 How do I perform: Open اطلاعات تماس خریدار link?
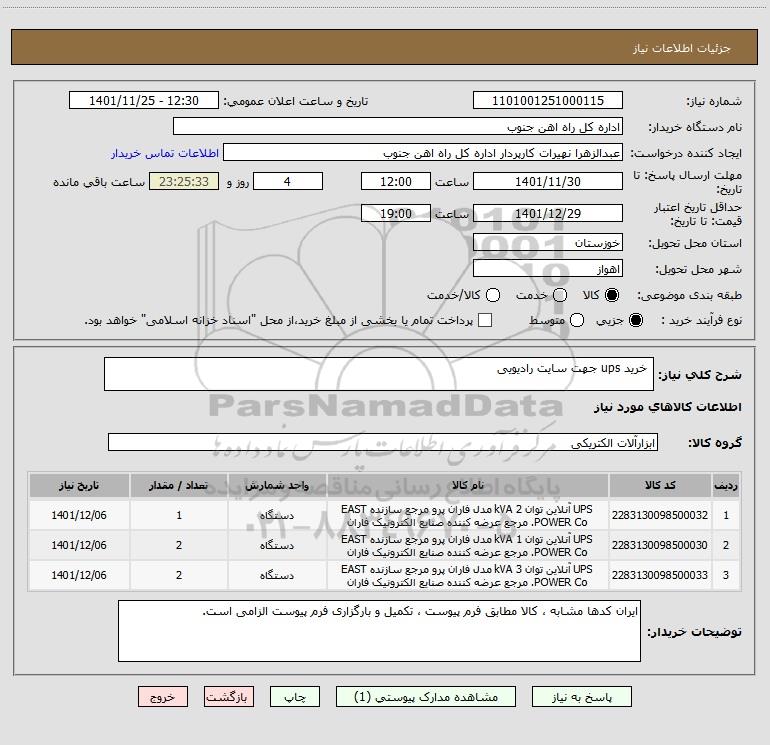165,153
